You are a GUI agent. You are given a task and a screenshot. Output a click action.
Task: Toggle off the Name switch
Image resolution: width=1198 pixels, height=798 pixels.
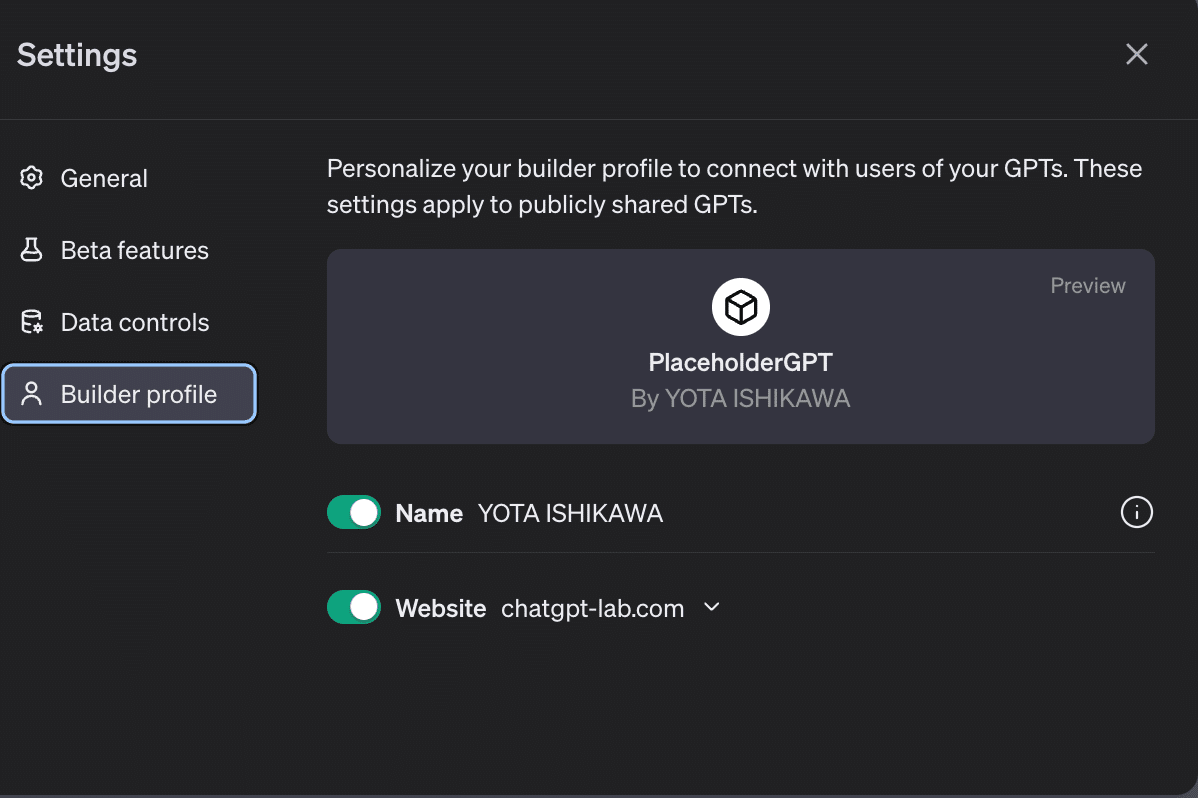[x=354, y=513]
